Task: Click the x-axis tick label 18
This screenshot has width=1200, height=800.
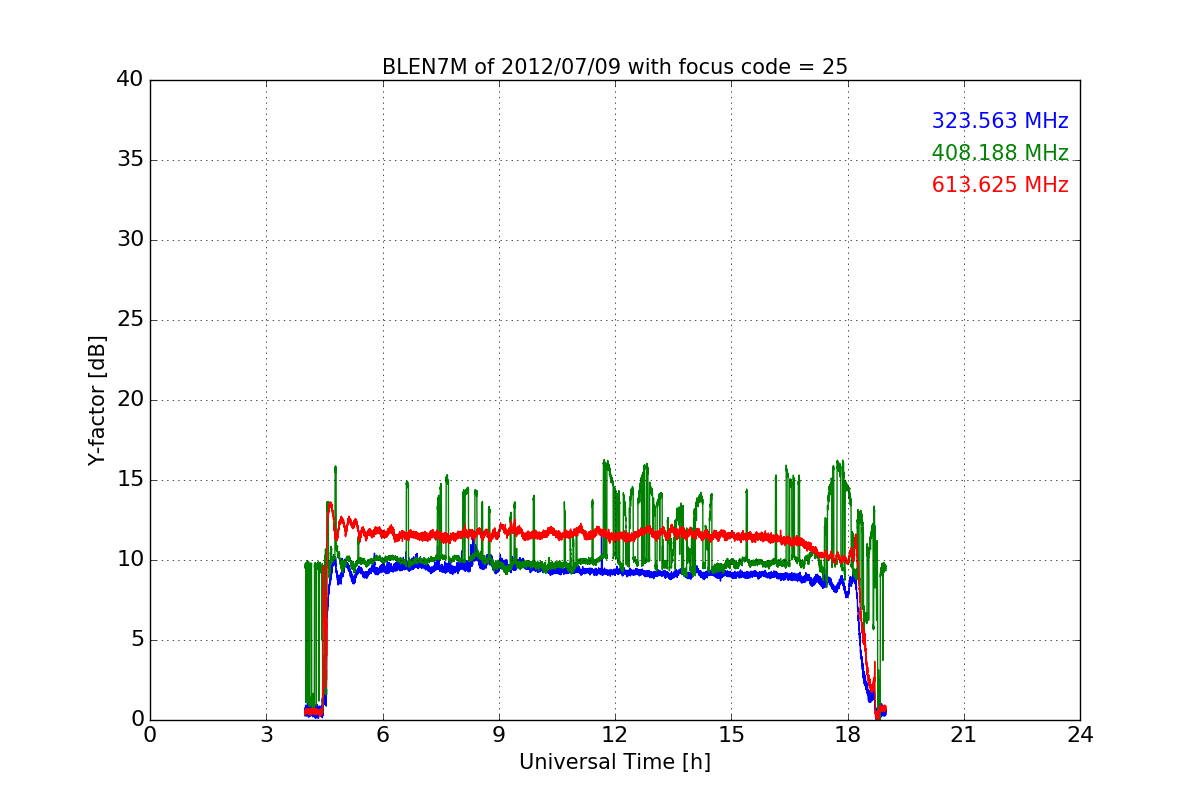Action: tap(847, 735)
